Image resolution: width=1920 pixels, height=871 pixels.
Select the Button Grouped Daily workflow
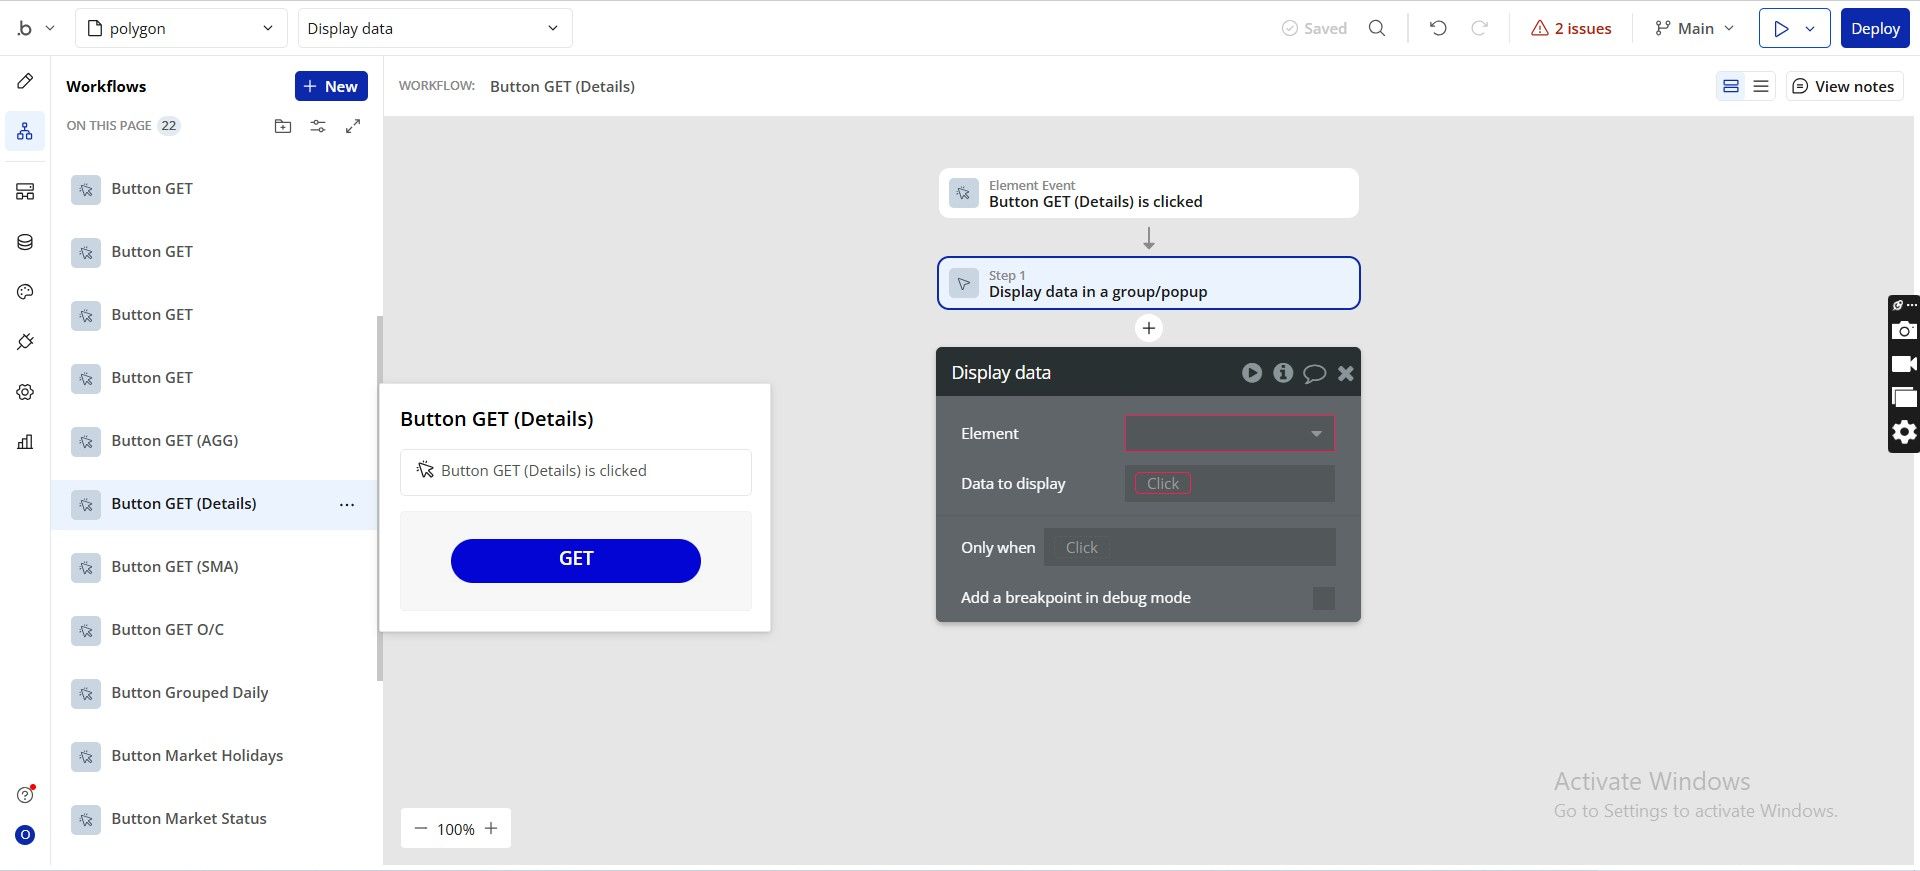click(x=214, y=693)
